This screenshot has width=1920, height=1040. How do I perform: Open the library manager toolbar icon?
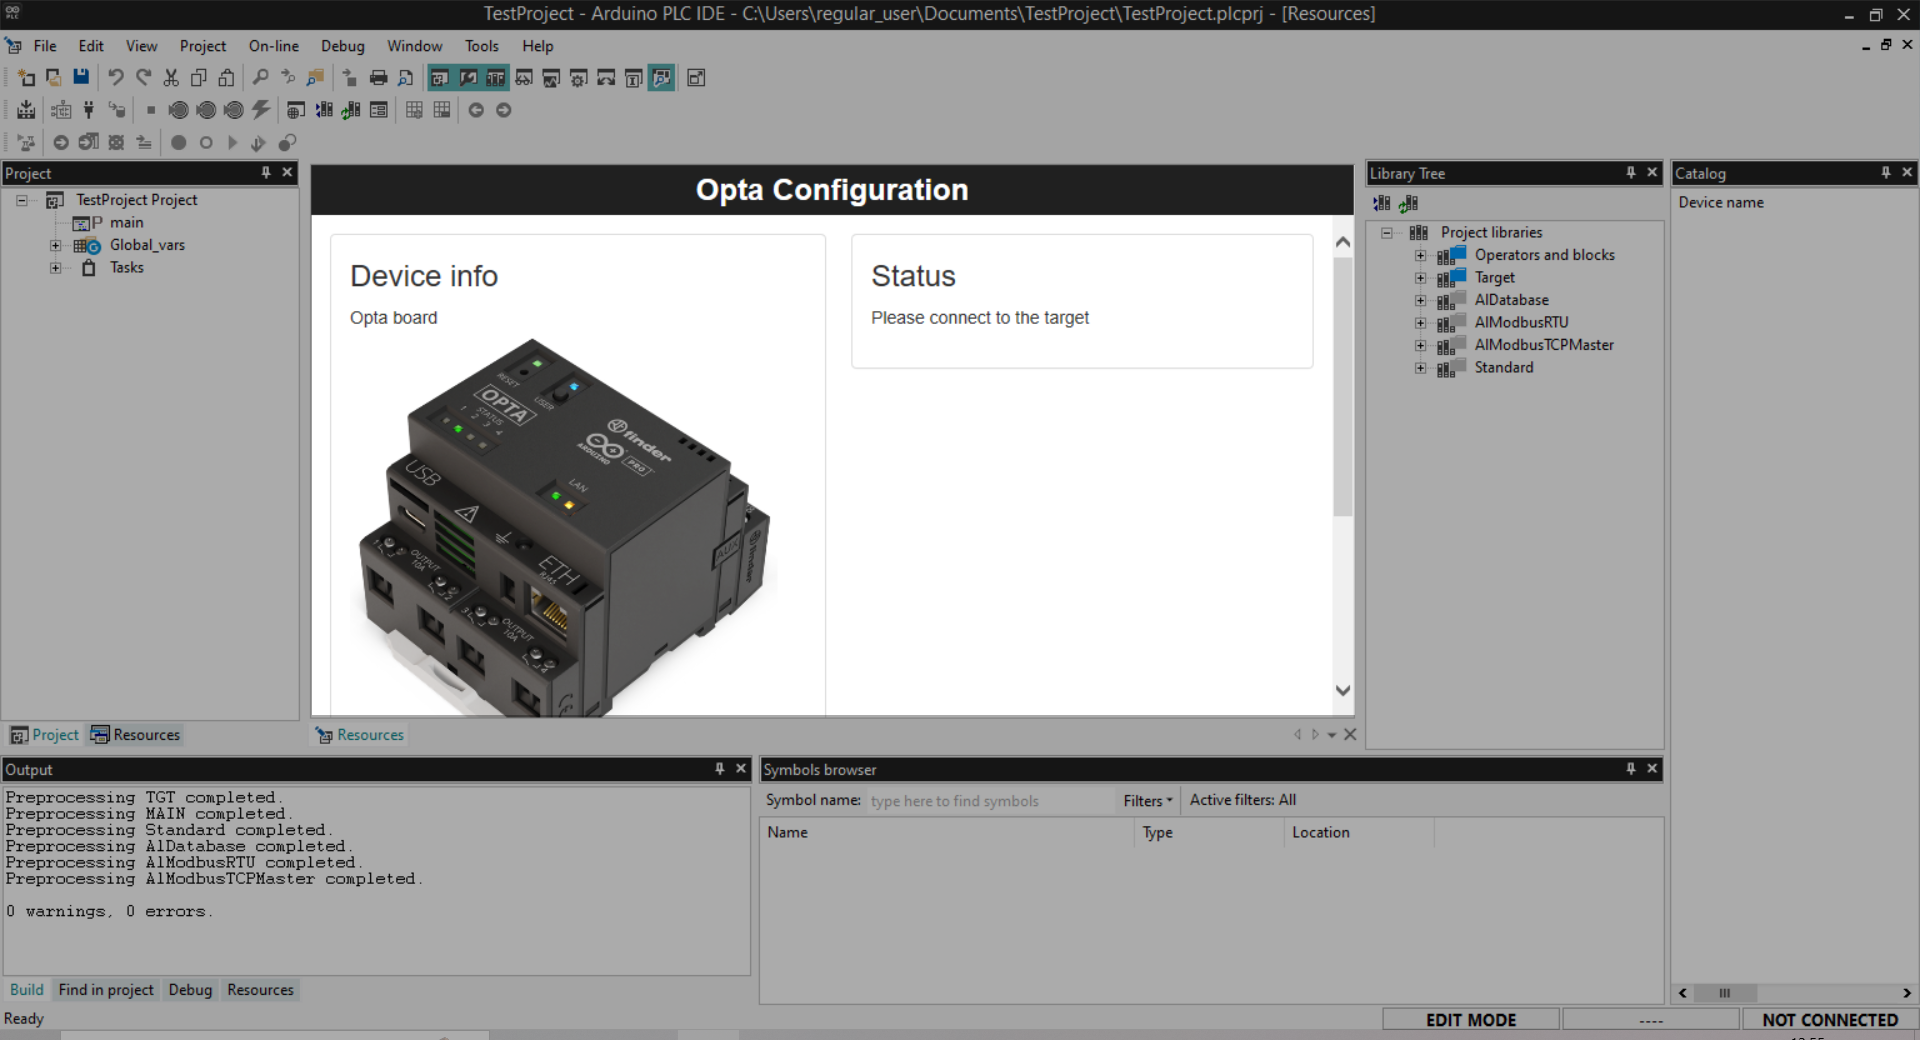click(x=324, y=110)
